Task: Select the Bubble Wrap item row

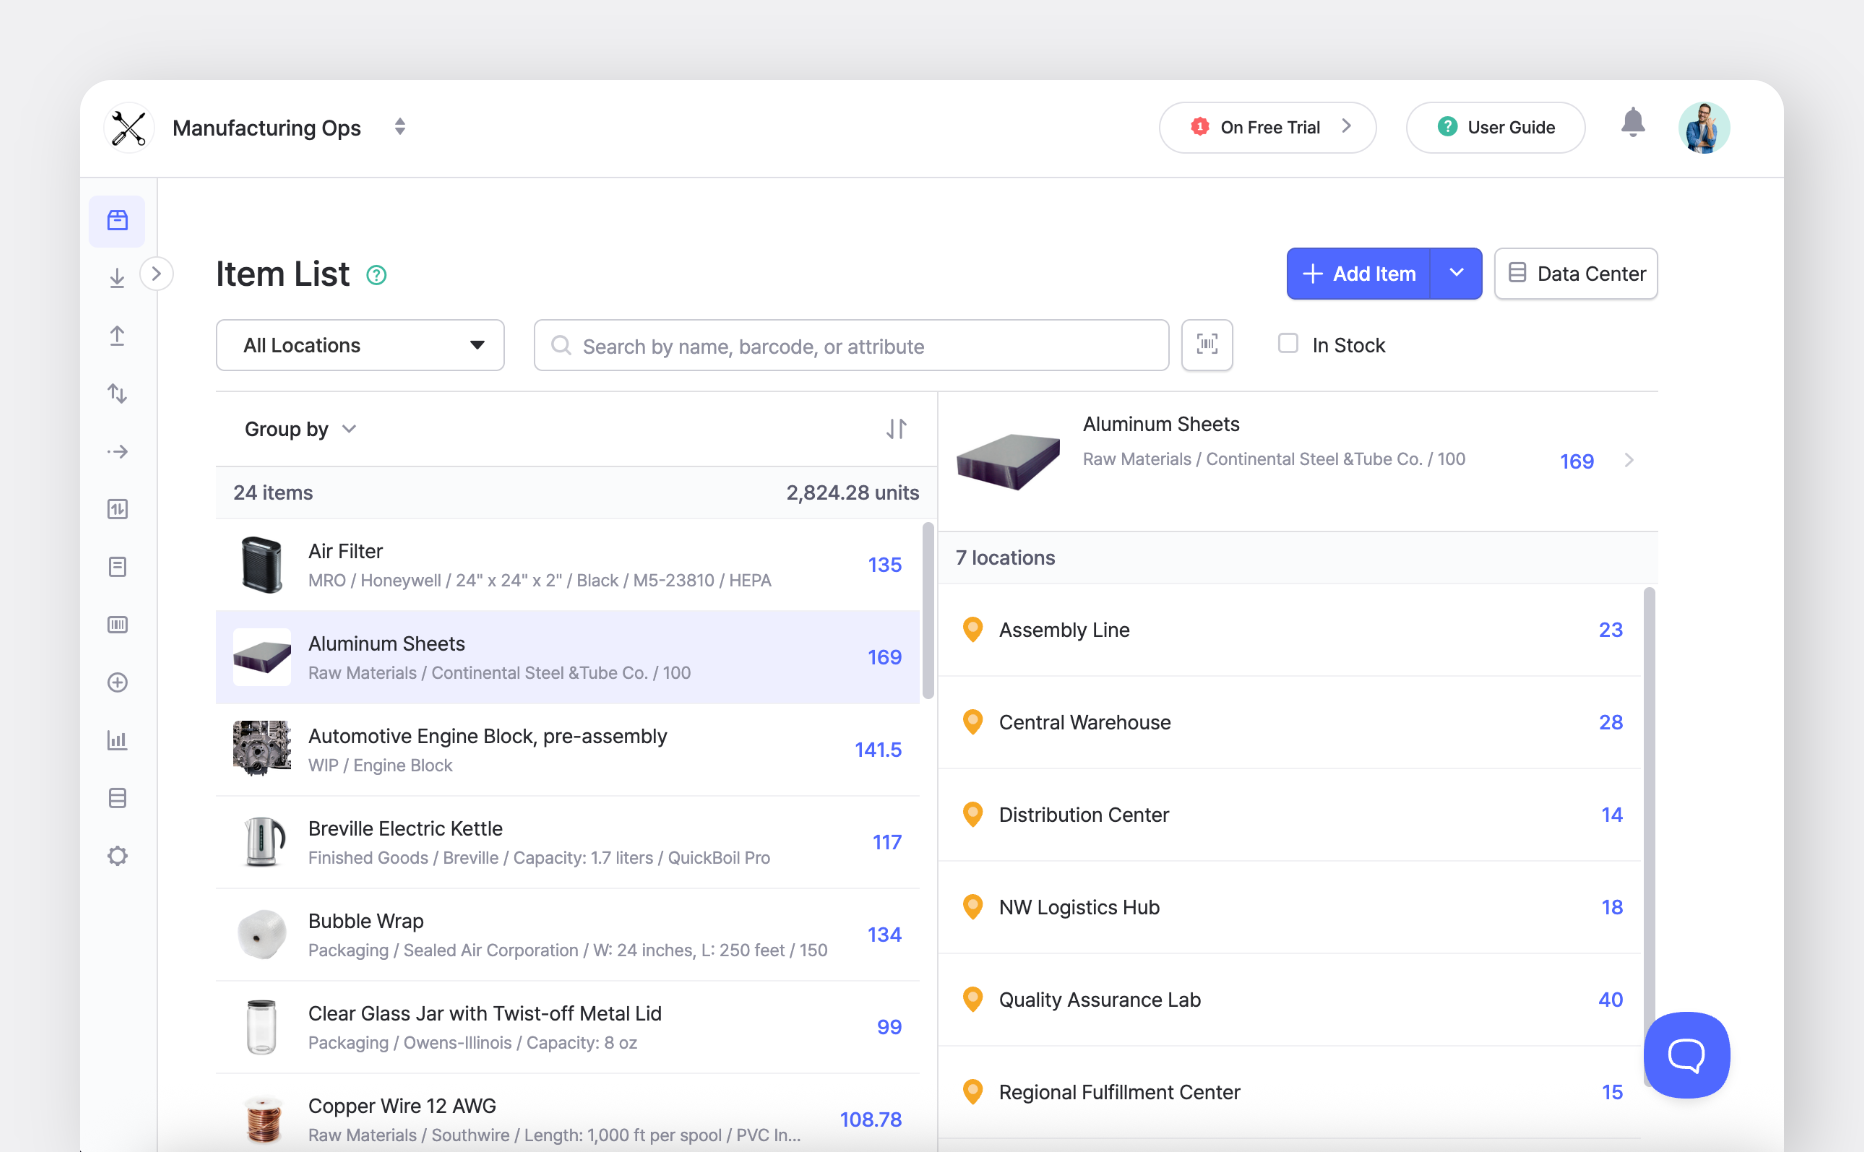Action: pyautogui.click(x=568, y=935)
